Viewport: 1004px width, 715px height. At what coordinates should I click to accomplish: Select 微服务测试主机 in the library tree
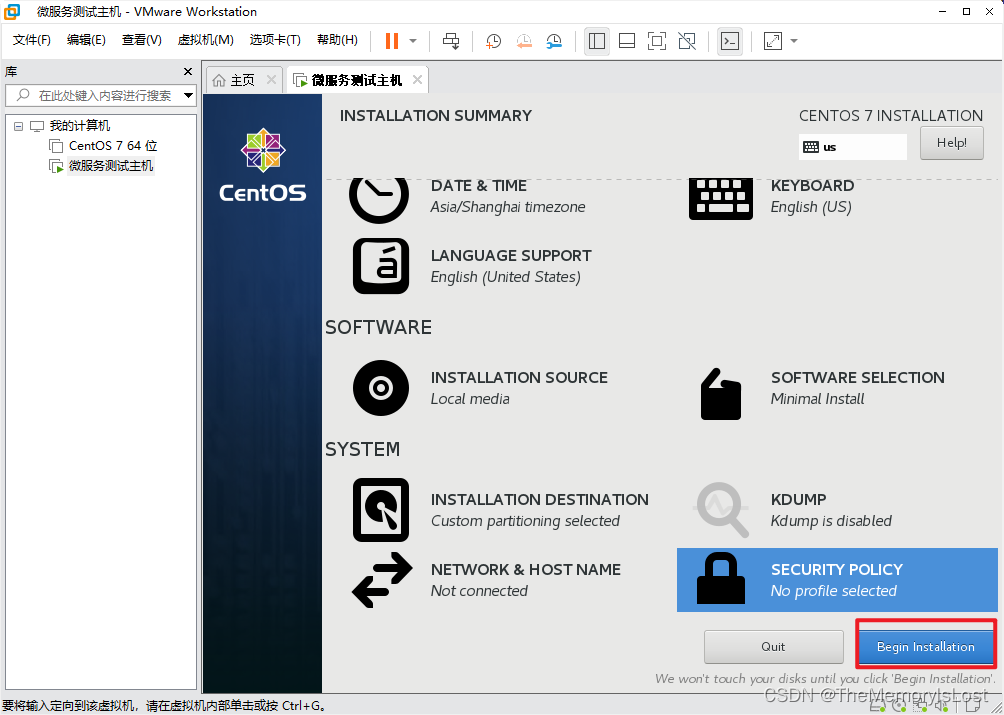coord(111,166)
